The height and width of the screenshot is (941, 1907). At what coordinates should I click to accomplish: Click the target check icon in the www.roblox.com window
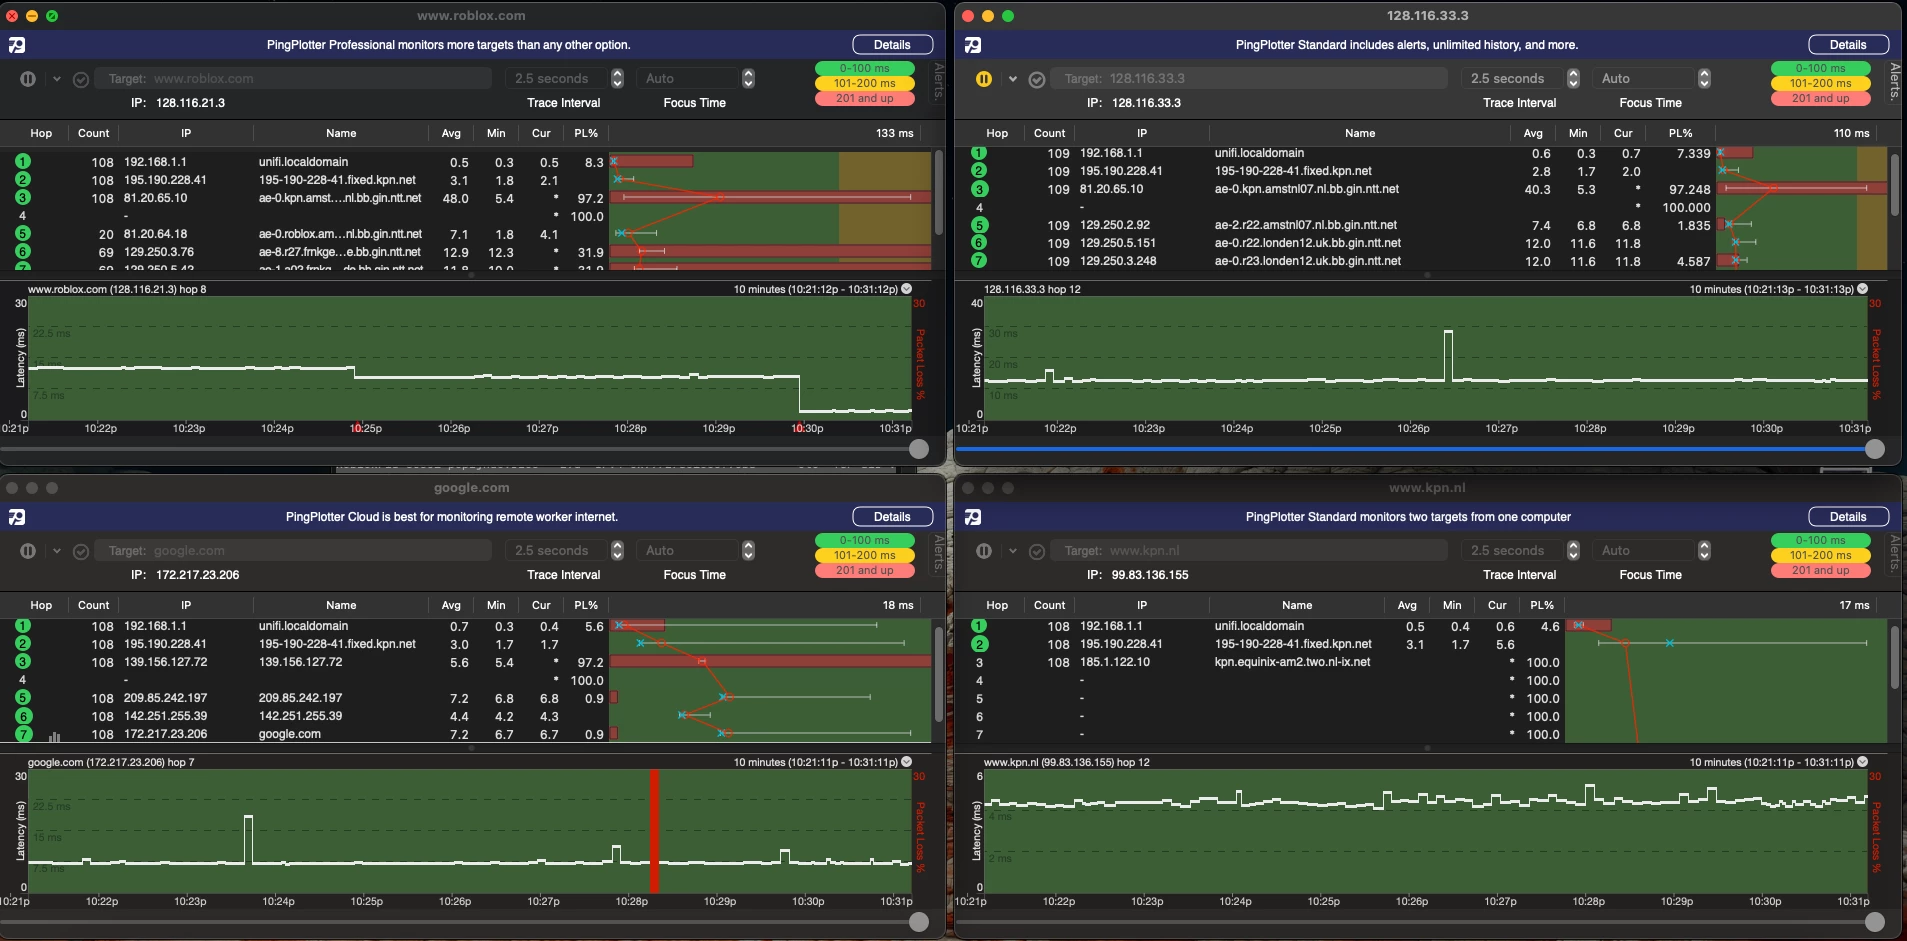(81, 79)
